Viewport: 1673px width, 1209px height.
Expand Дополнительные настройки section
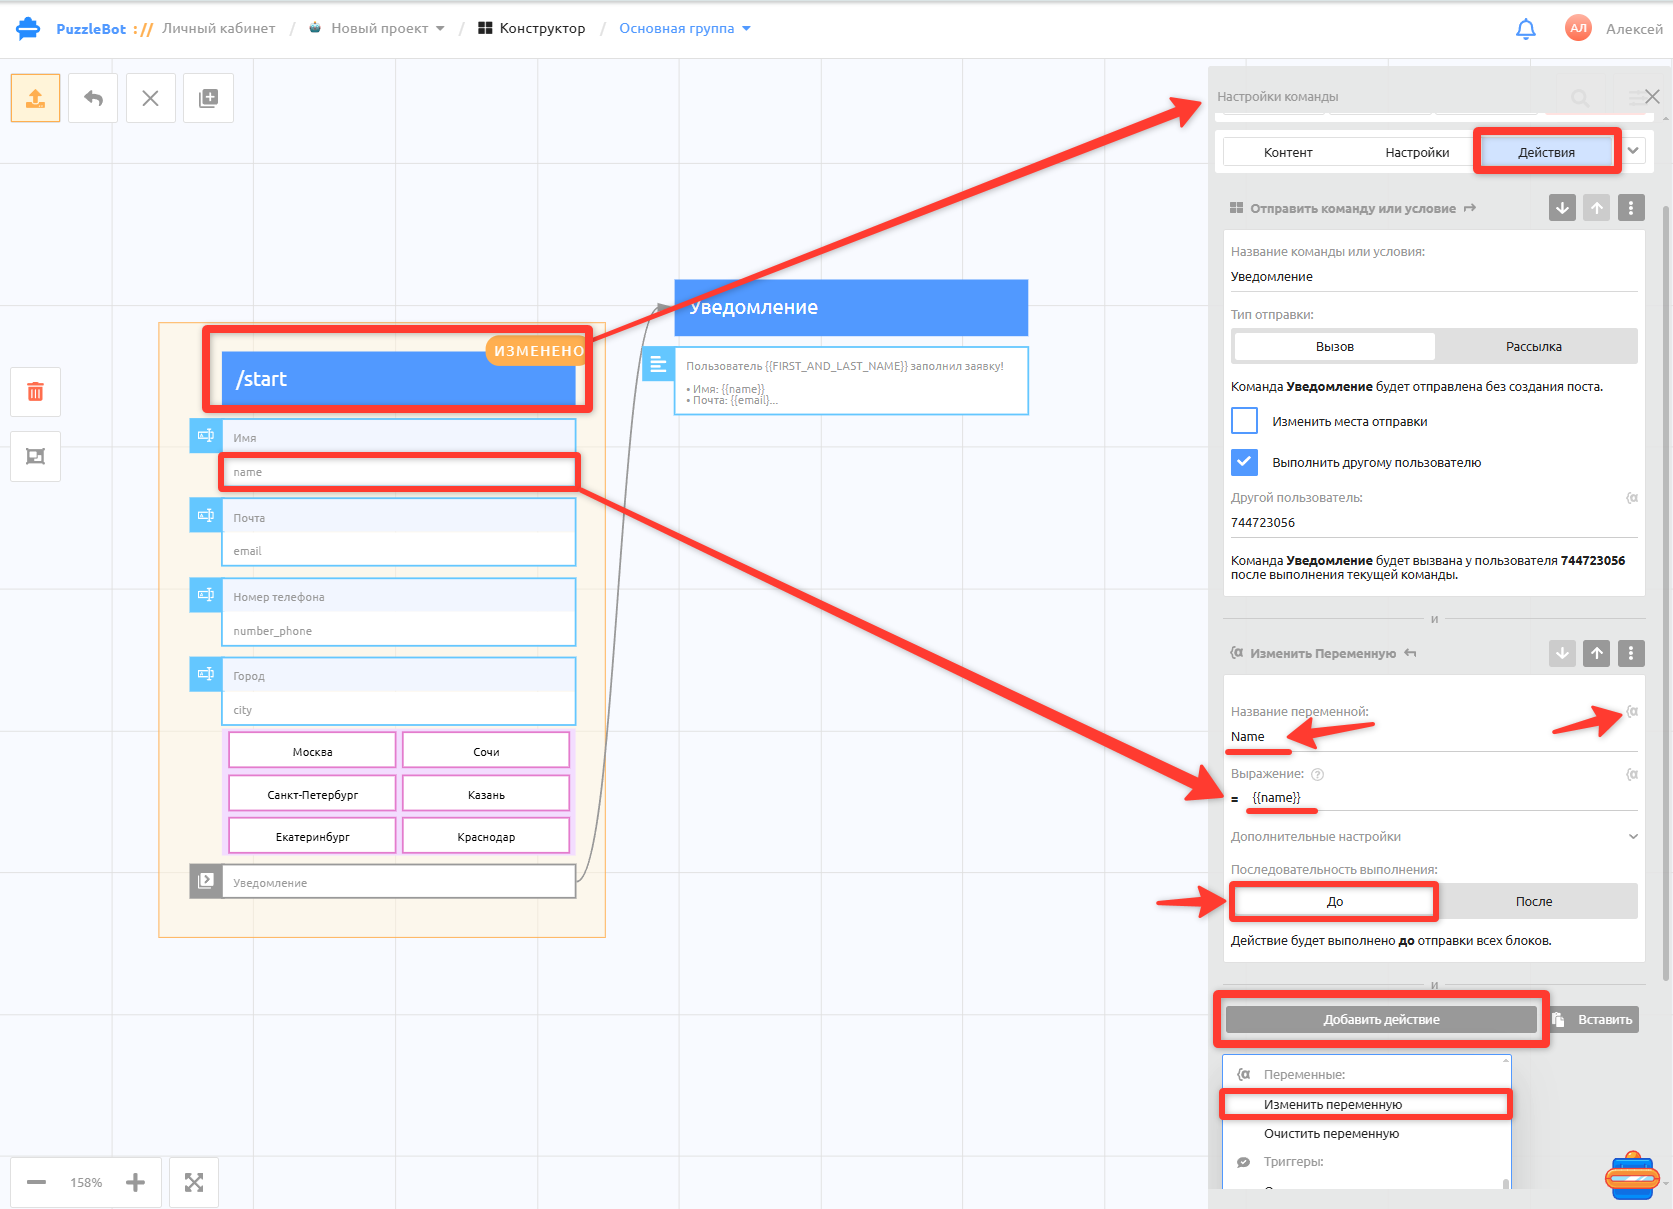[1434, 836]
